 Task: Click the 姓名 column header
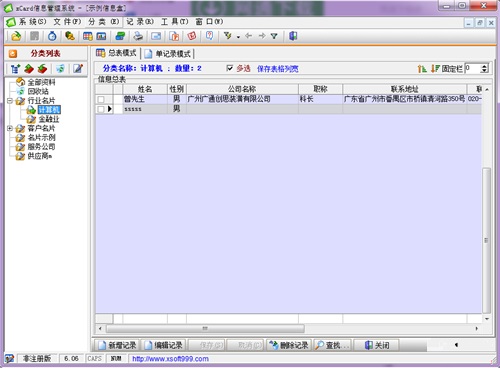click(145, 89)
